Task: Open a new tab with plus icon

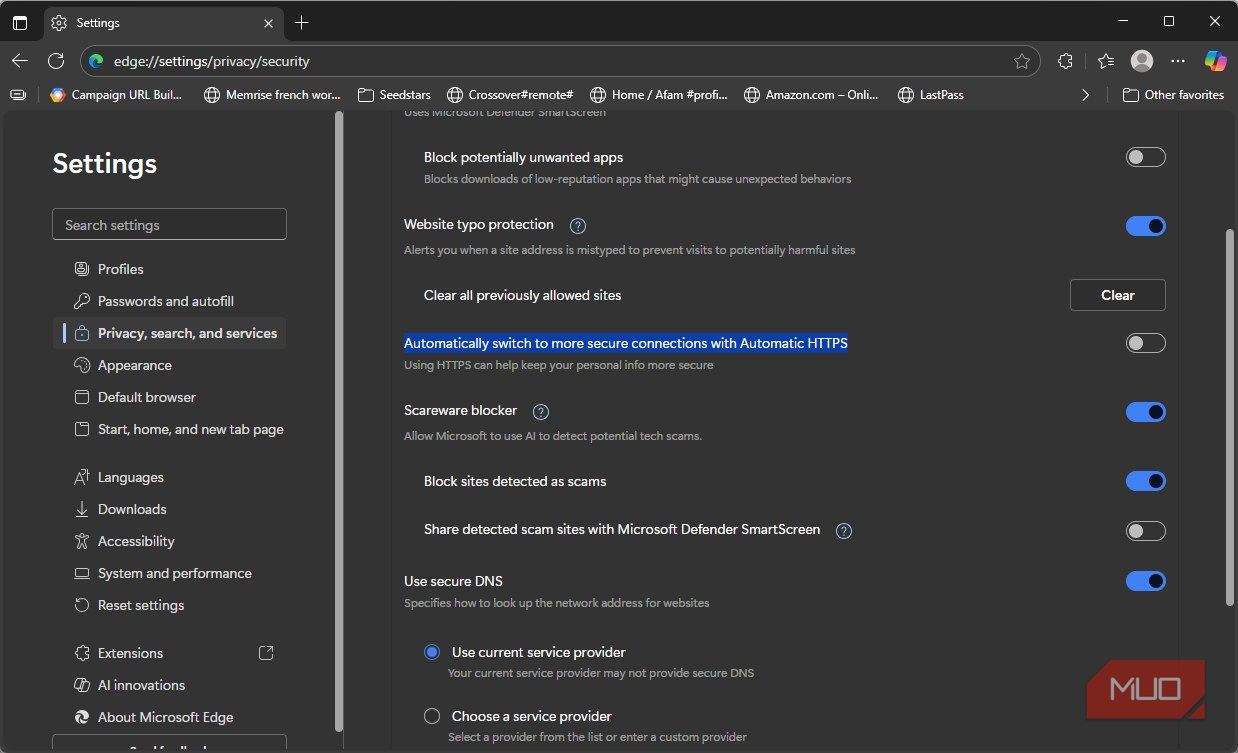Action: pos(302,22)
